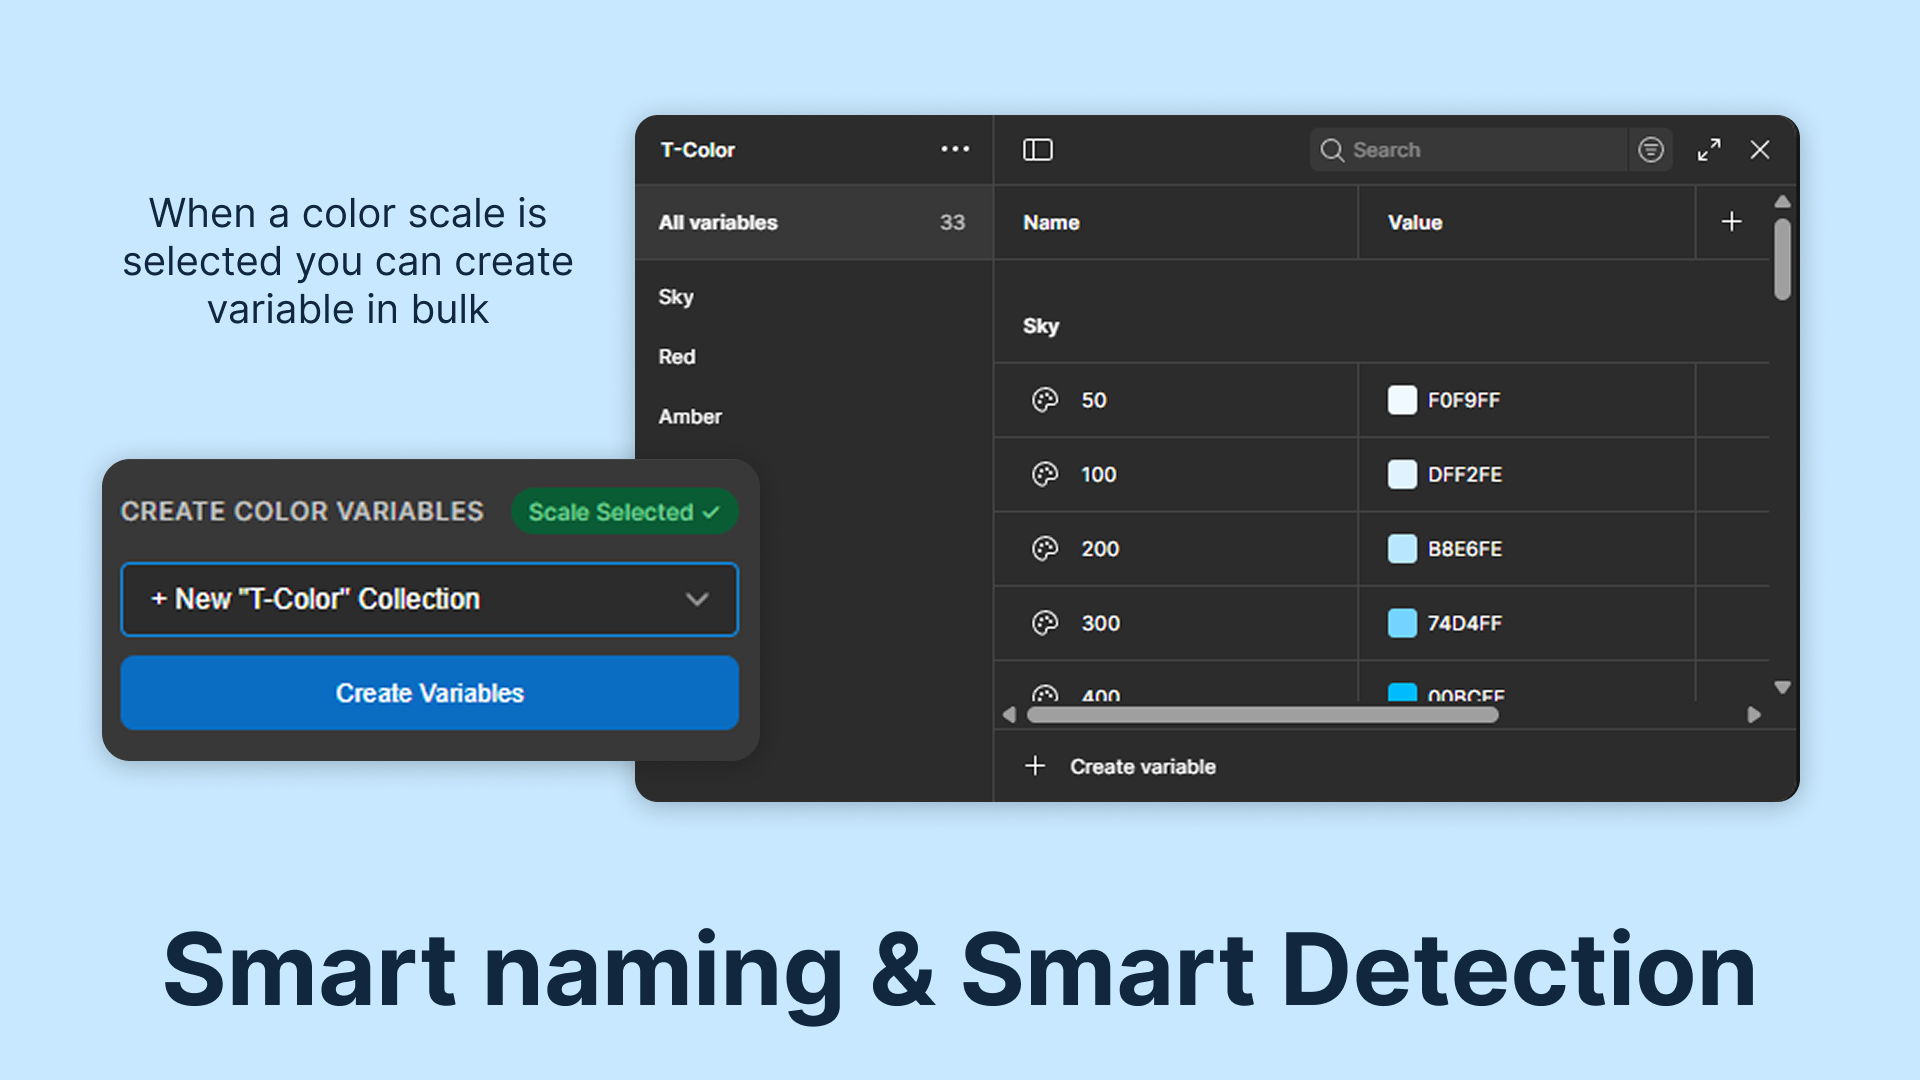Expand the panel to fullscreen with arrows icon

[1709, 149]
